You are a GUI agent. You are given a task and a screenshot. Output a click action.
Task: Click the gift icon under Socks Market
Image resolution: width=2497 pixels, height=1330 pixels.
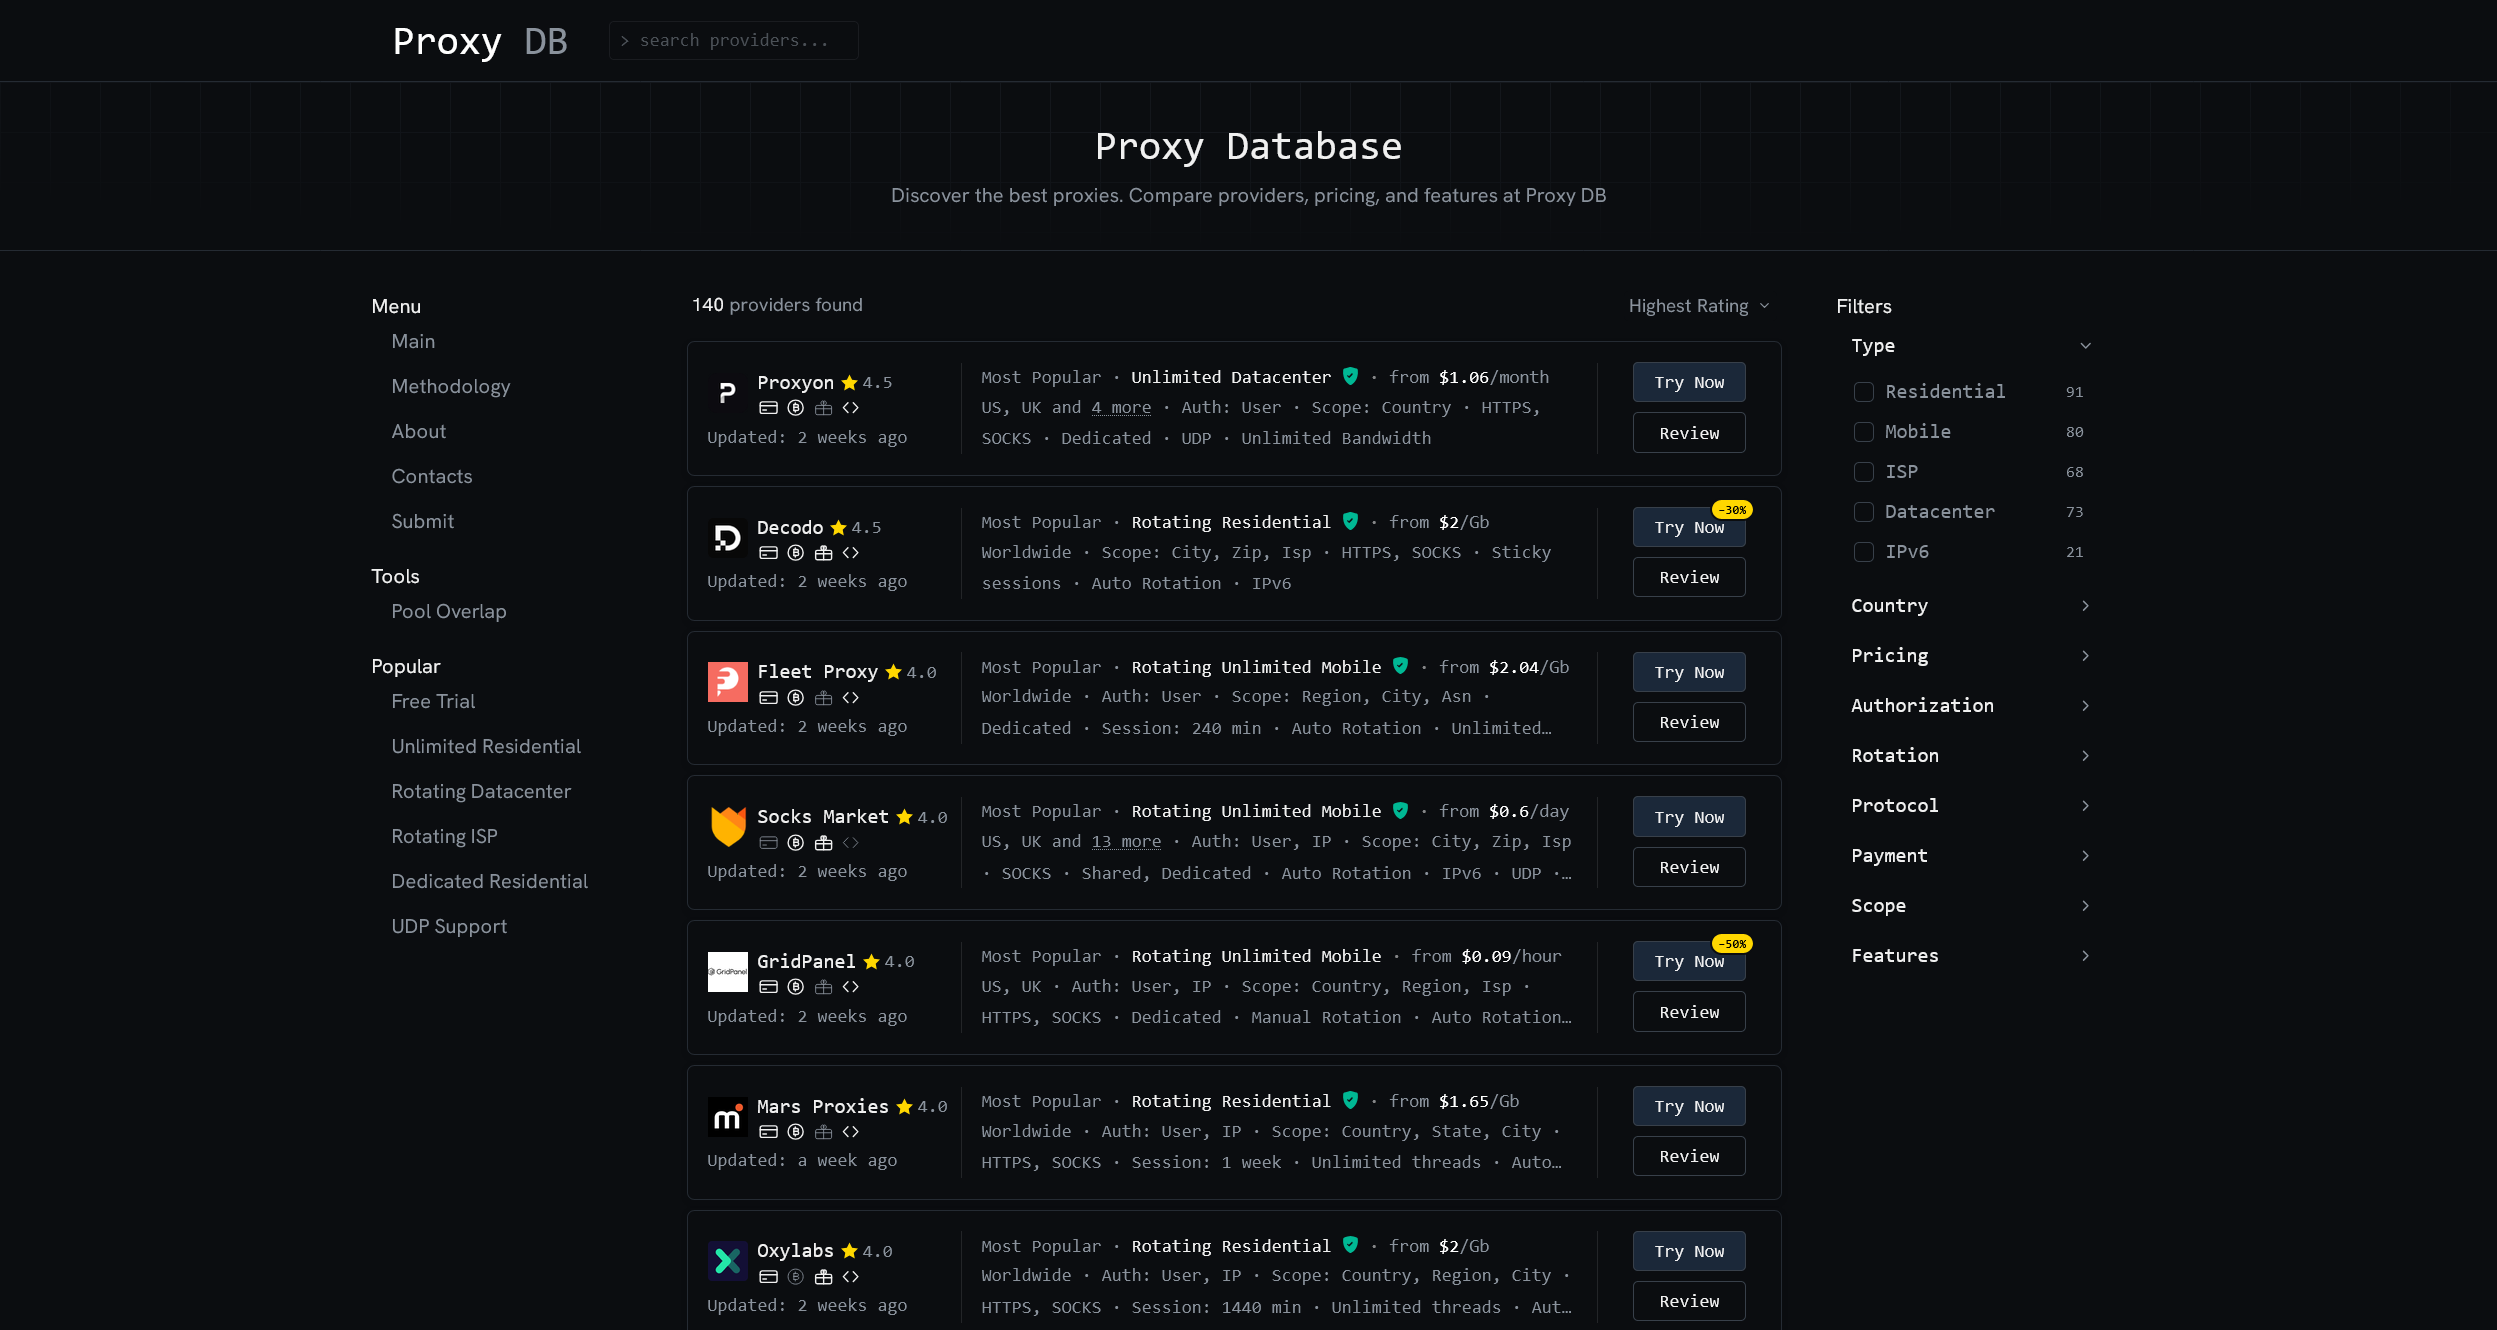[824, 843]
